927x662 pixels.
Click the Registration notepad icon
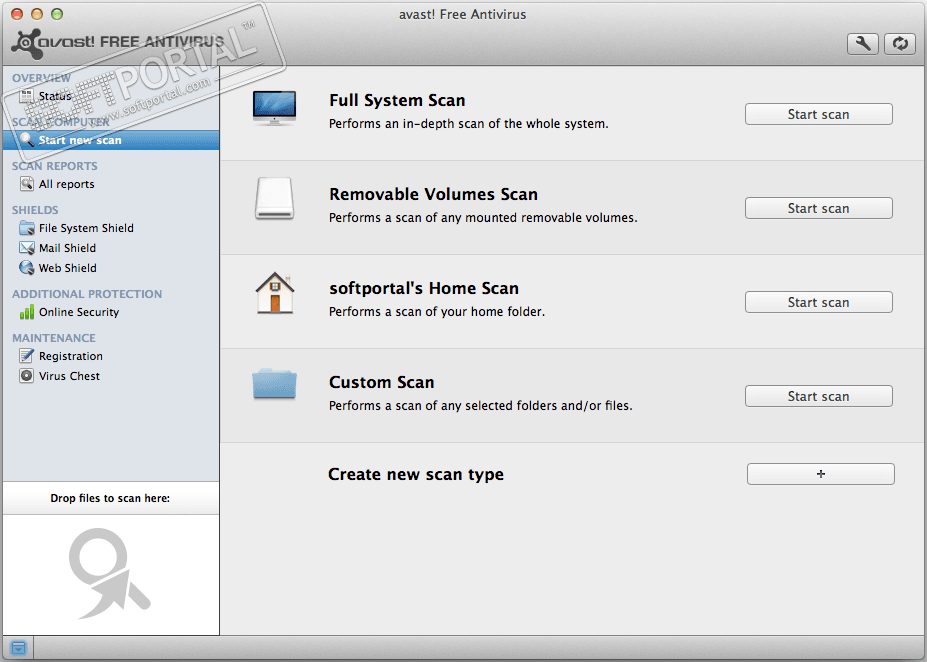[27, 356]
